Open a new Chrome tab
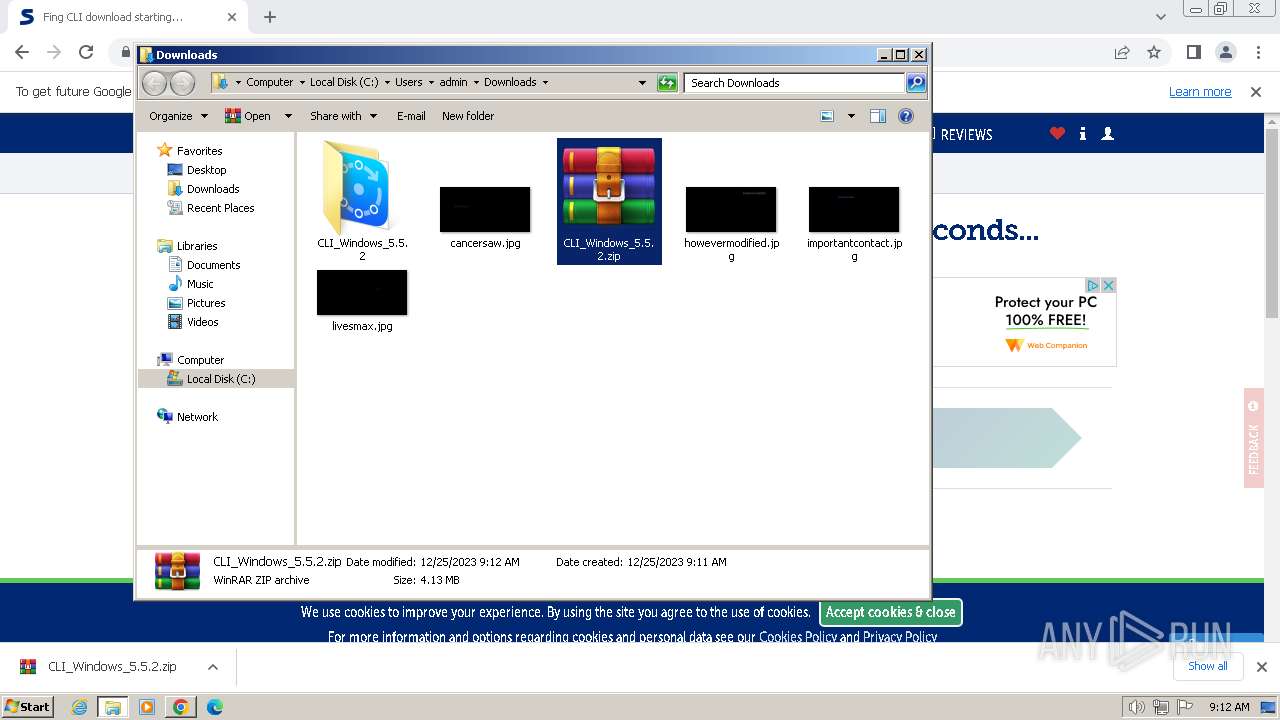This screenshot has height=720, width=1280. [x=270, y=17]
